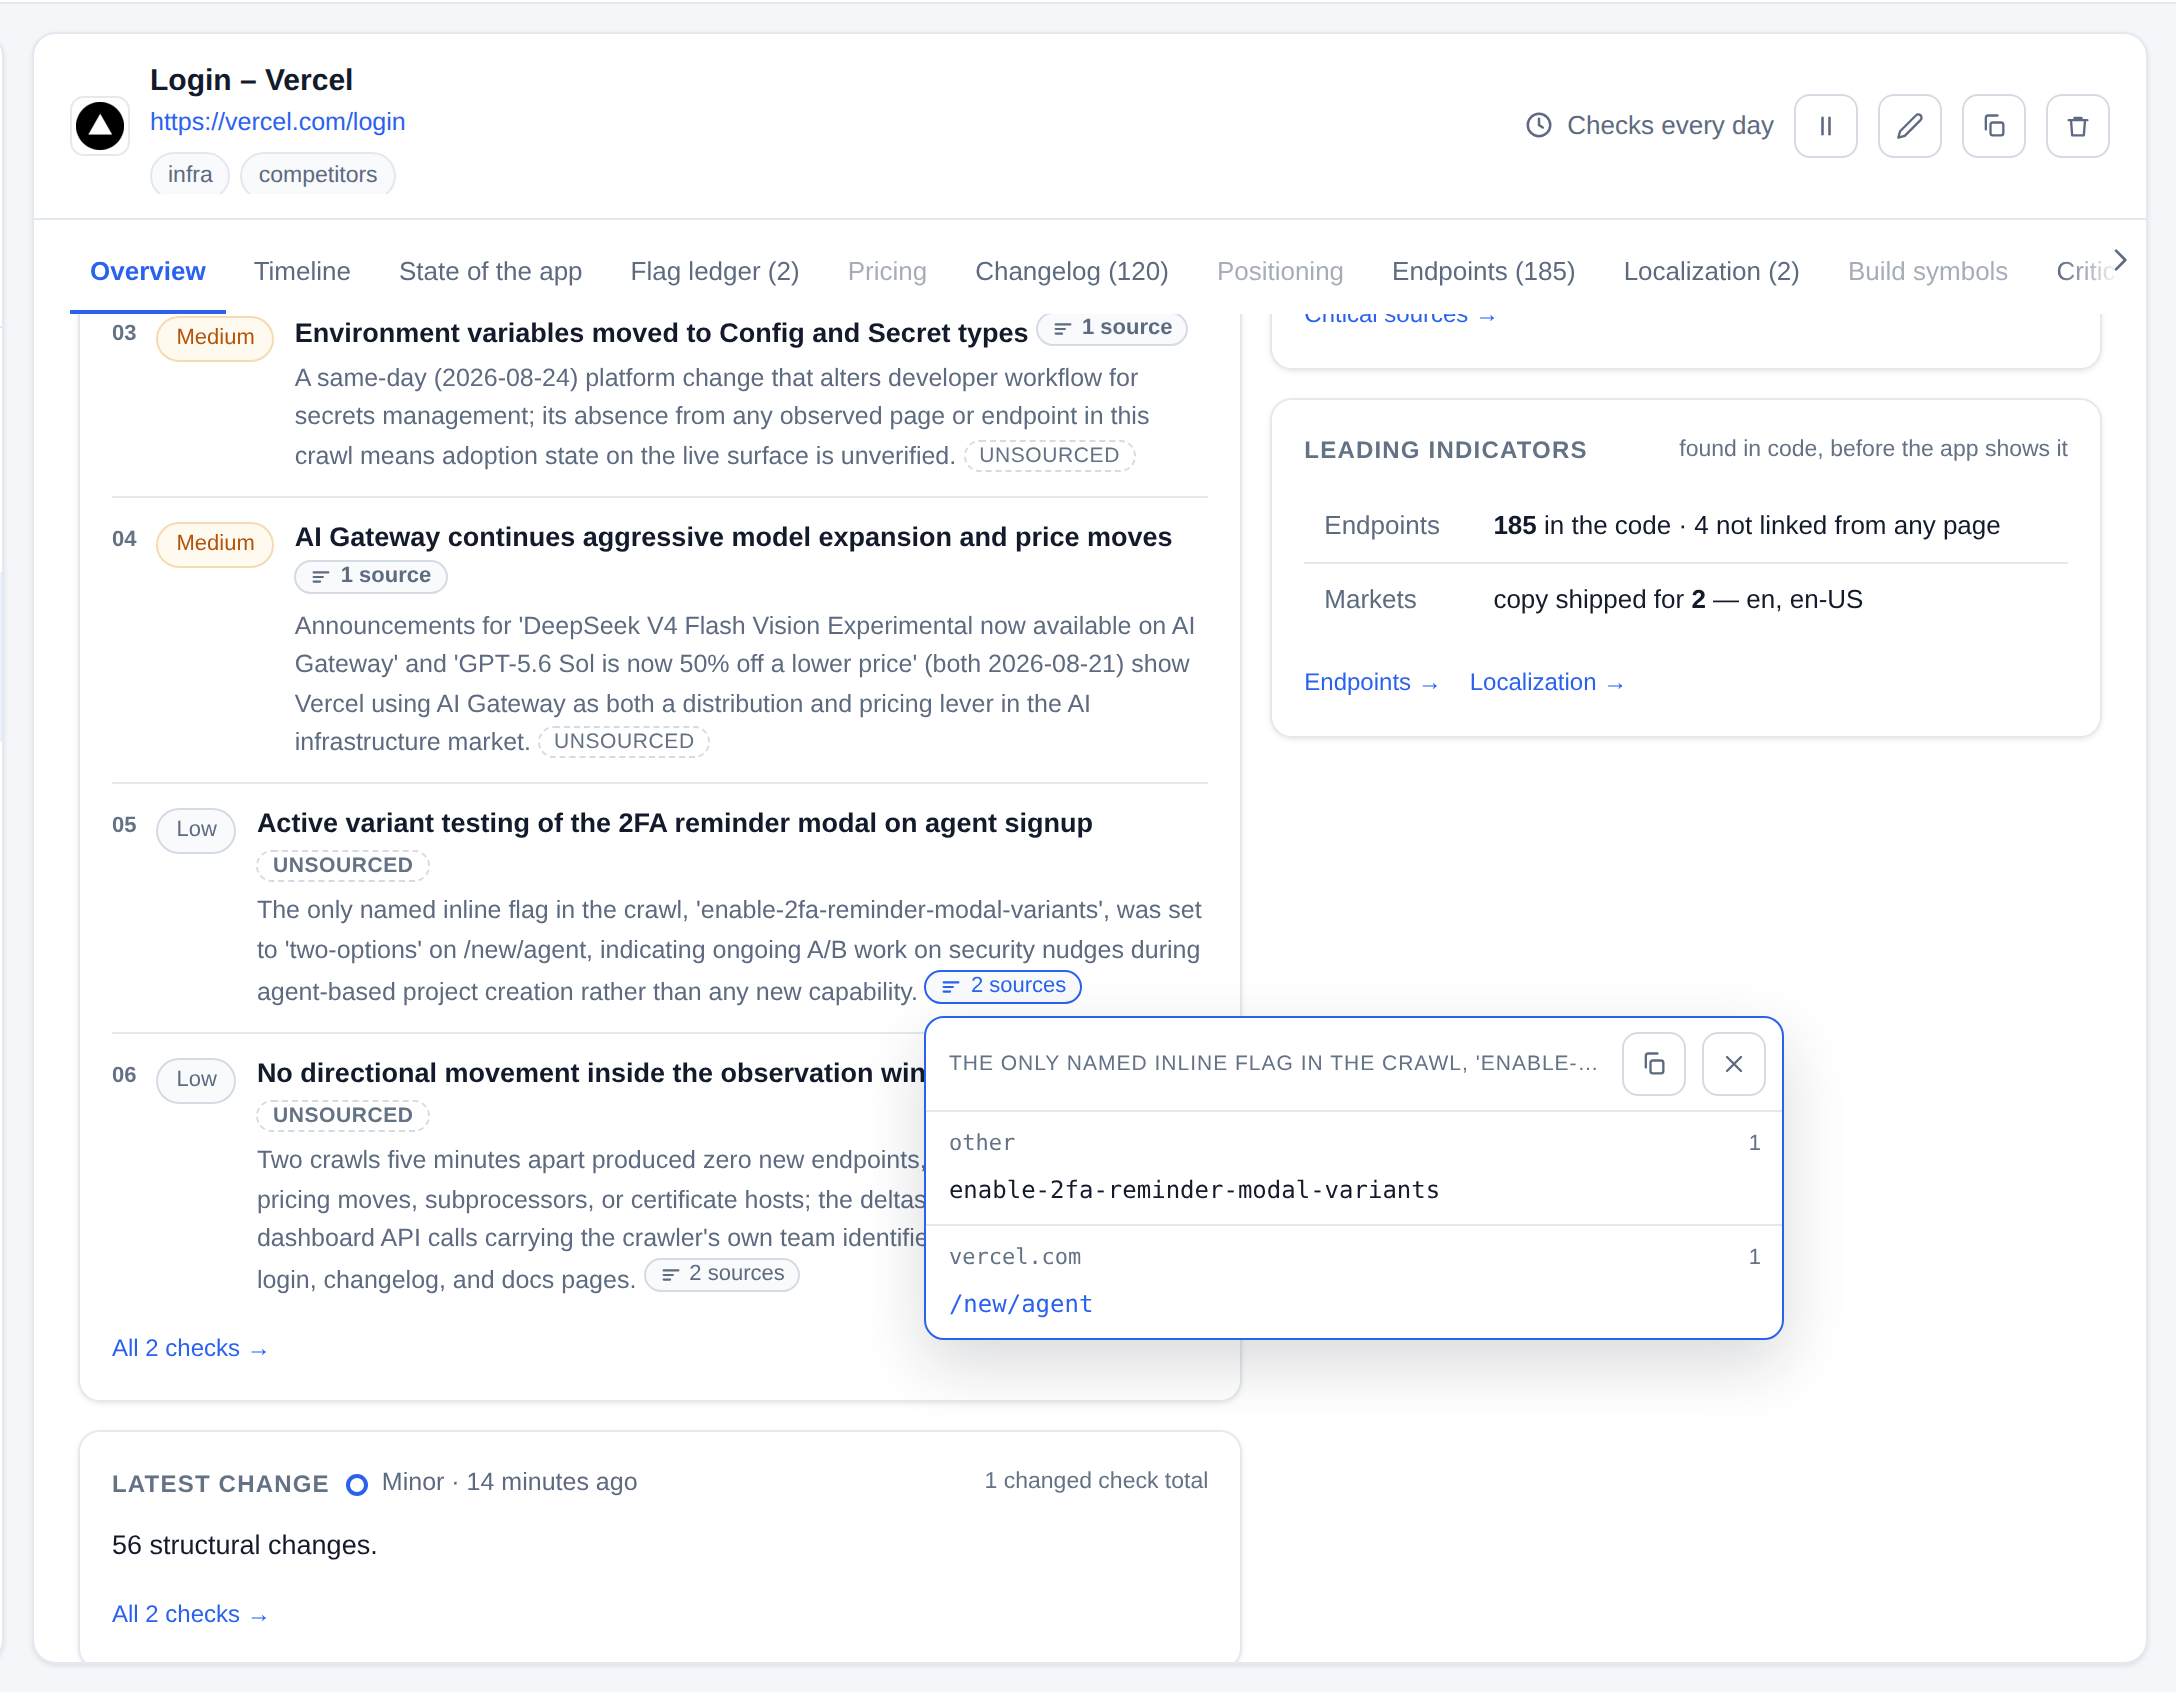Click the infra tag
This screenshot has width=2176, height=1692.
[x=190, y=174]
